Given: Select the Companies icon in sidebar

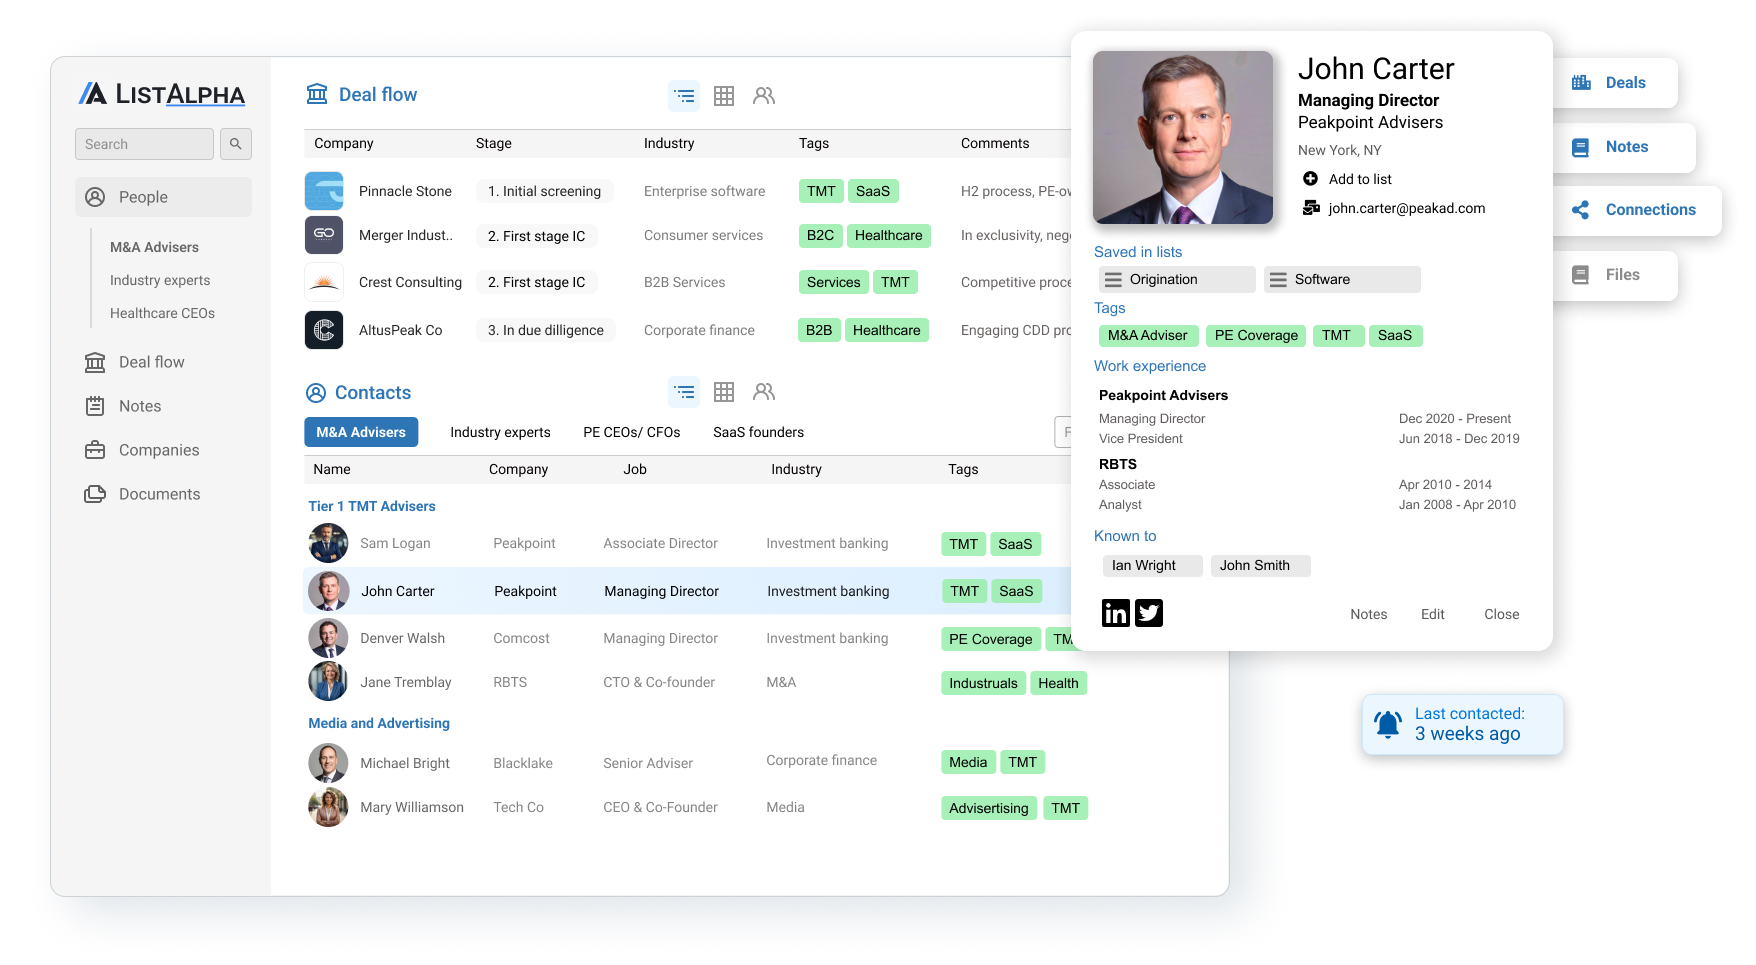Looking at the screenshot, I should click(x=95, y=450).
